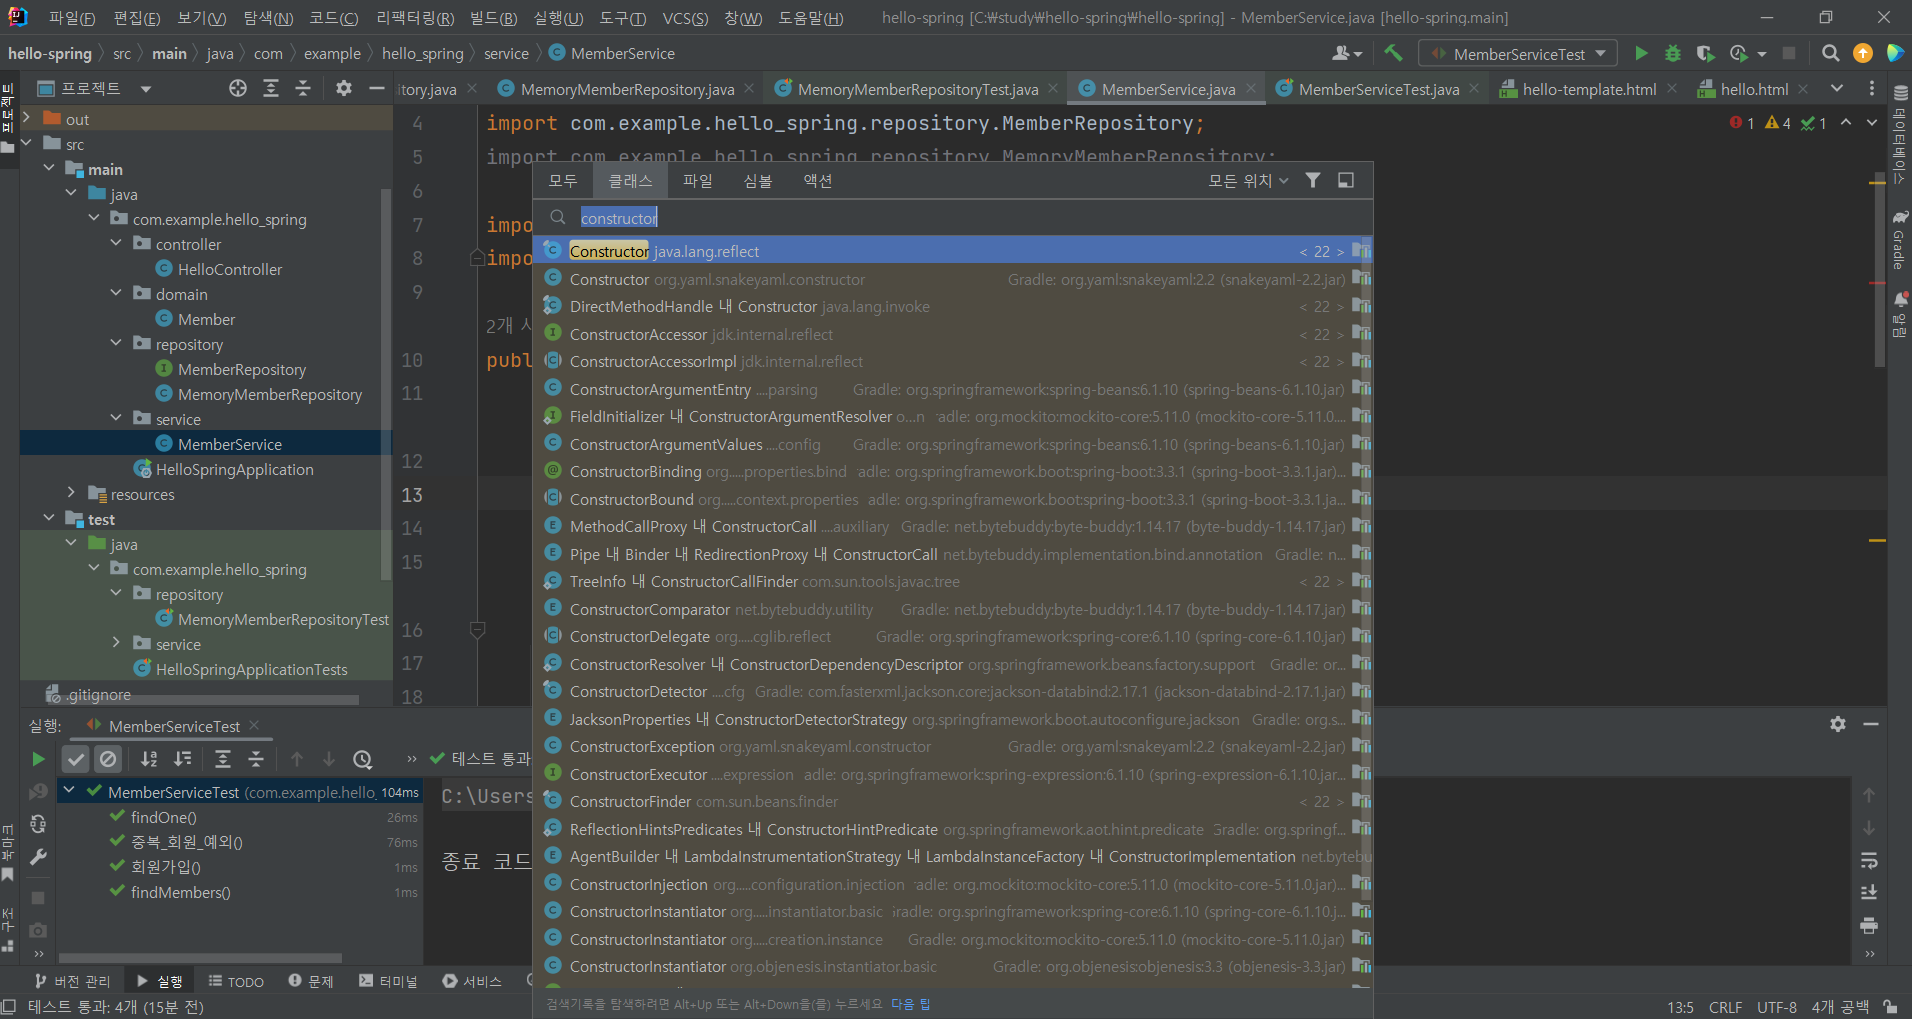Expand the out folder
The width and height of the screenshot is (1912, 1019).
coord(27,119)
